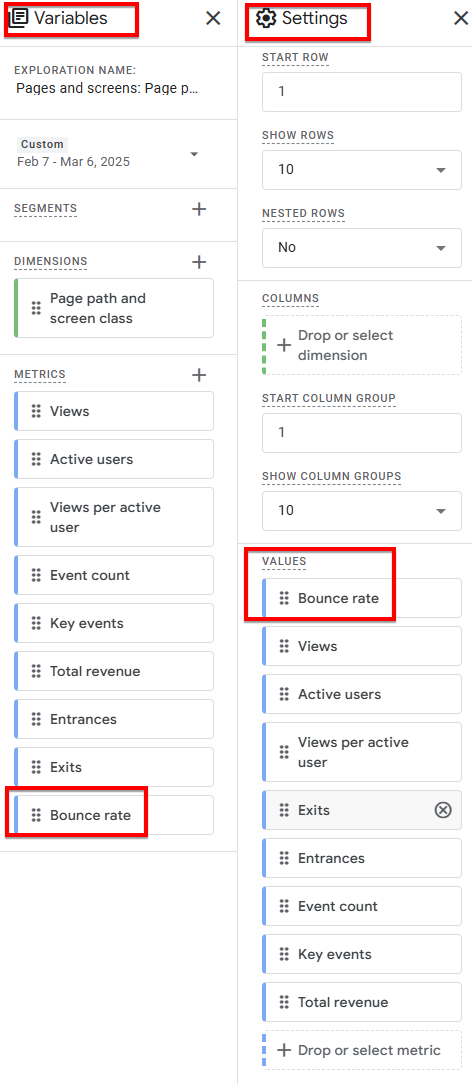Viewport: 472px width, 1084px height.
Task: Grab drag handle of Event count in Values
Action: pos(283,906)
